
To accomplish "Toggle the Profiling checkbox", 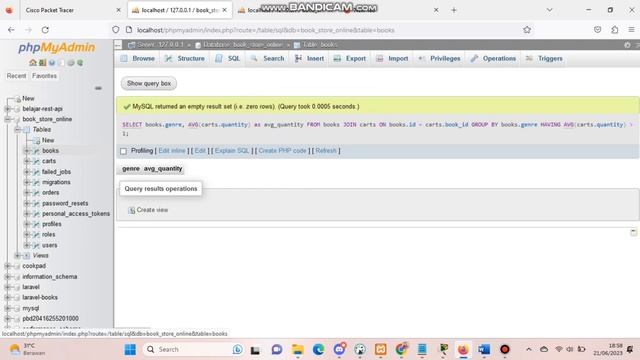I will [x=124, y=151].
